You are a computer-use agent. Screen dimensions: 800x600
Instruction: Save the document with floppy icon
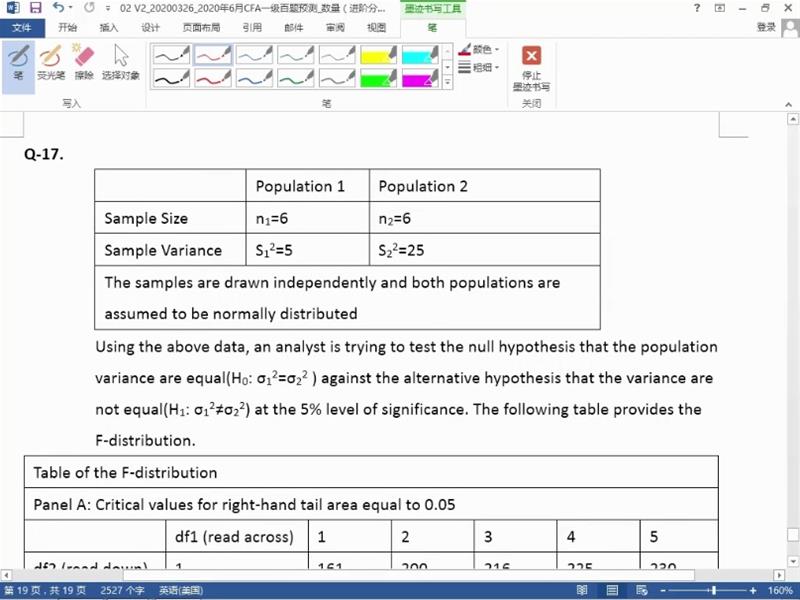pyautogui.click(x=35, y=8)
